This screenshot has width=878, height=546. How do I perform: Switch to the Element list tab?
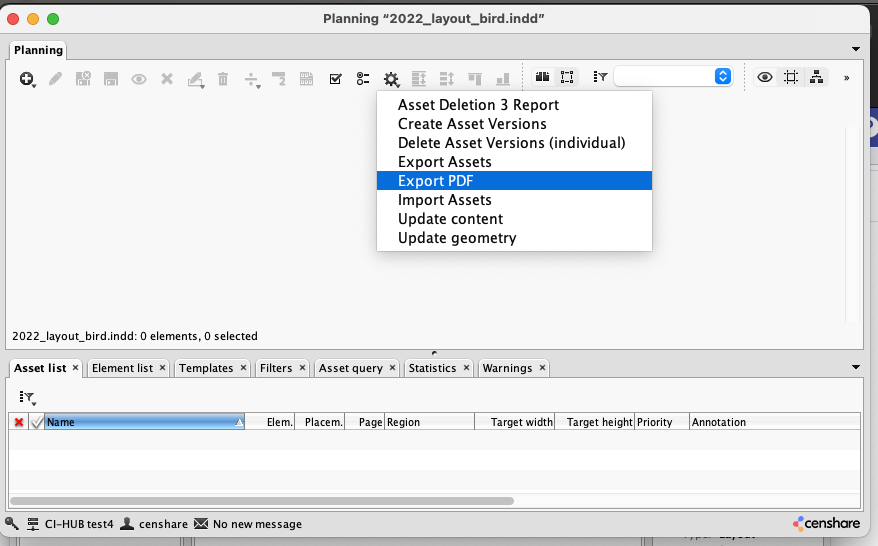[122, 368]
